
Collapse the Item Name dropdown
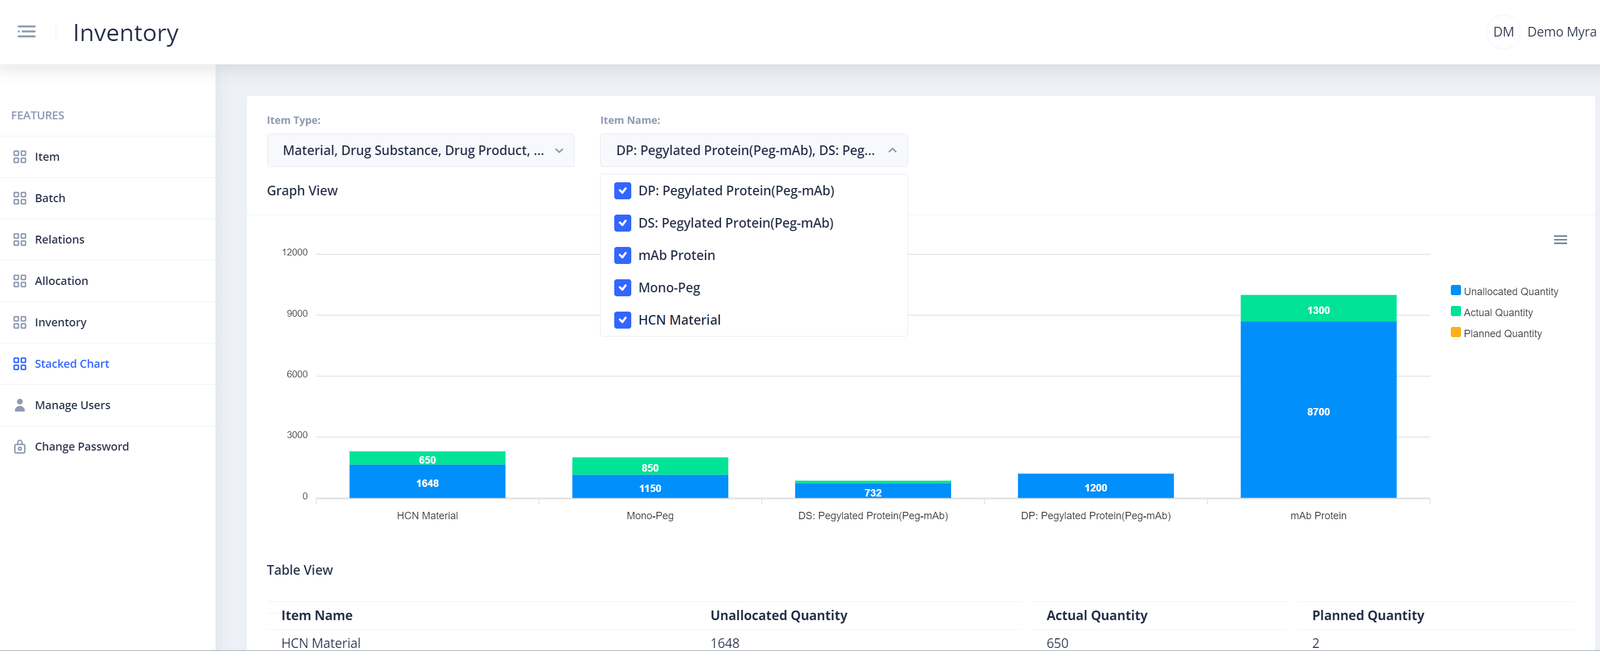(754, 150)
